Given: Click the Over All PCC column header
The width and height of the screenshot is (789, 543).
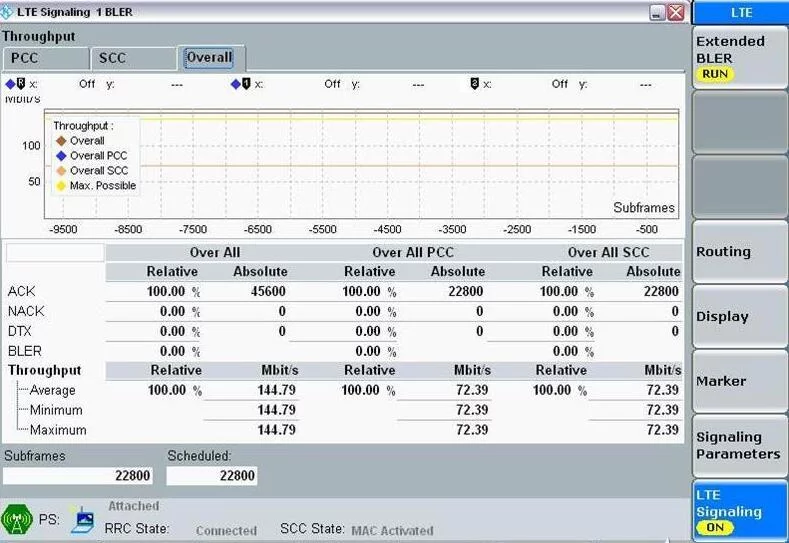Looking at the screenshot, I should [413, 253].
